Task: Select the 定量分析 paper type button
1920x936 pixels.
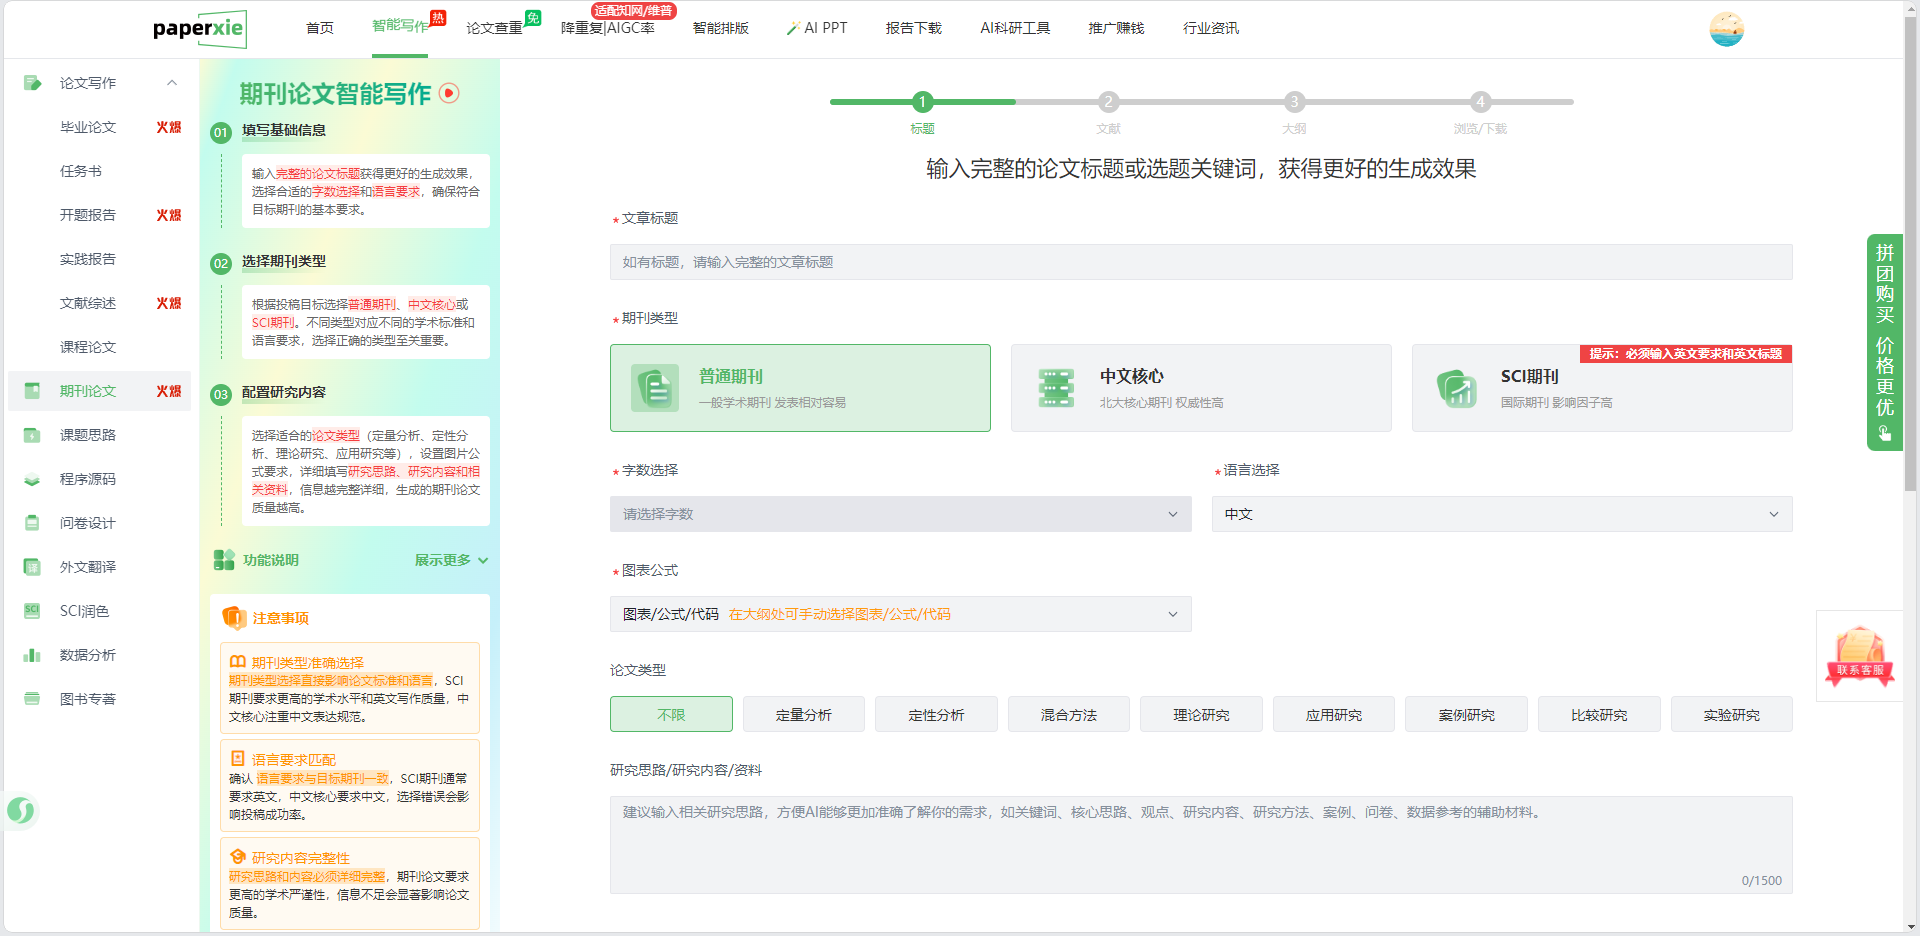Action: tap(803, 715)
